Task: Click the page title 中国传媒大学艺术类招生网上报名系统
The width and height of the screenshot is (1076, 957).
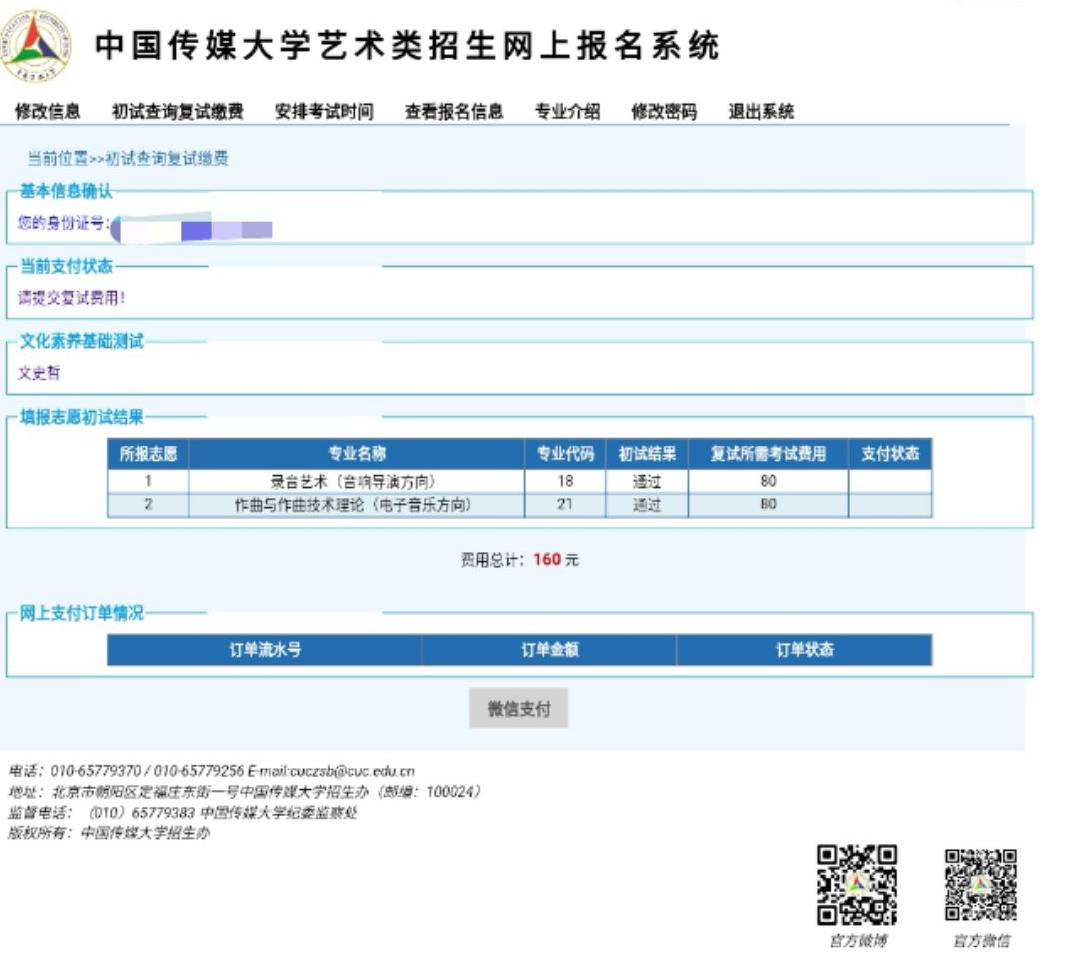Action: [x=407, y=46]
